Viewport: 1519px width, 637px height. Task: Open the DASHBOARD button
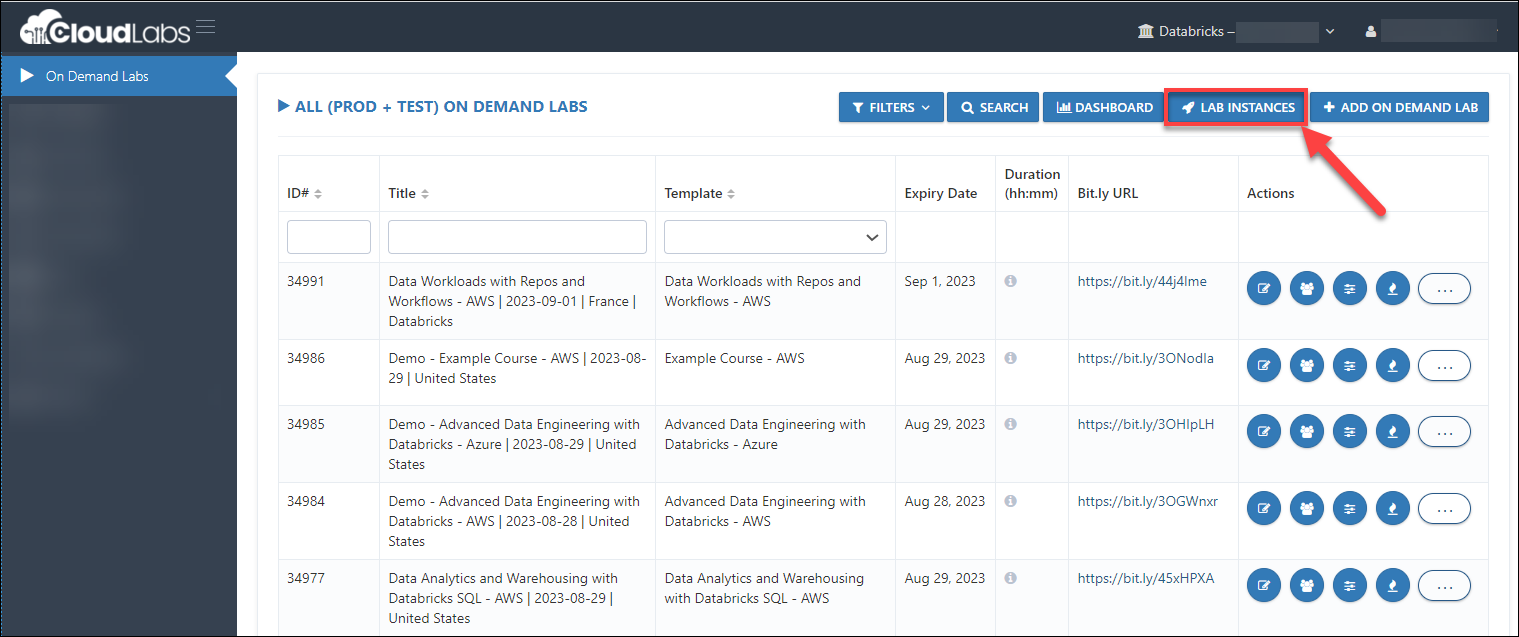click(1104, 107)
